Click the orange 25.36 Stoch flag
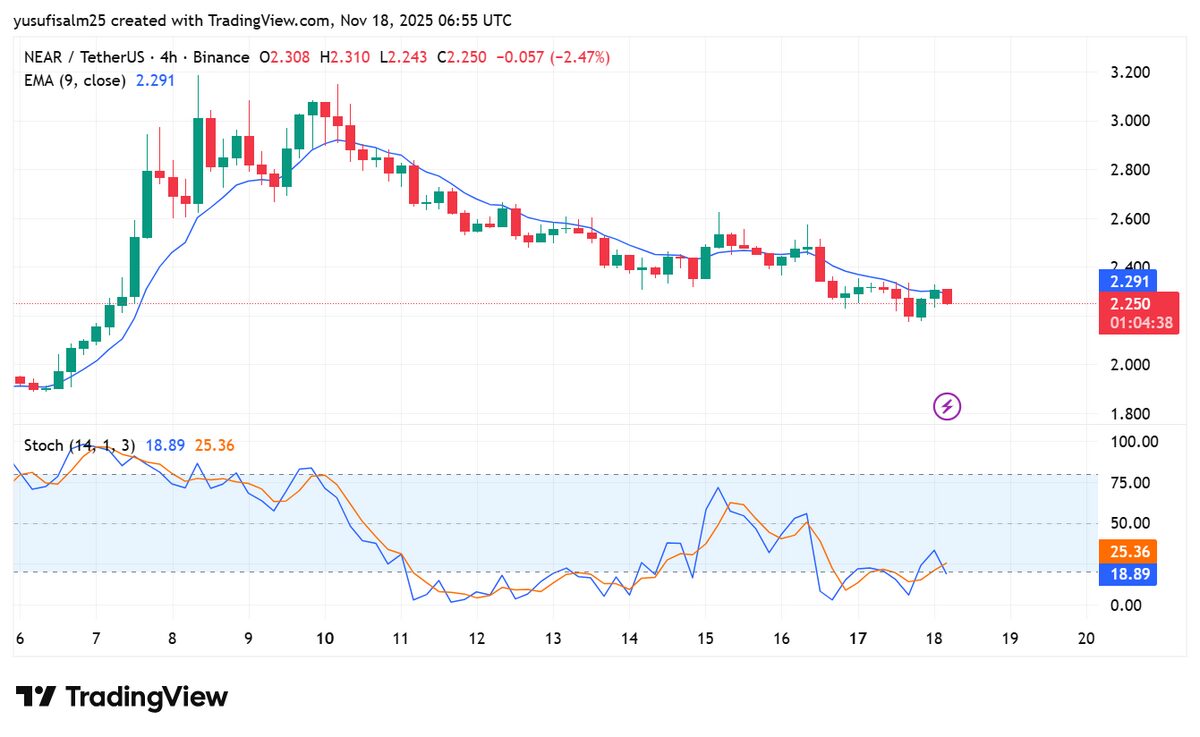The image size is (1200, 737). (1130, 551)
